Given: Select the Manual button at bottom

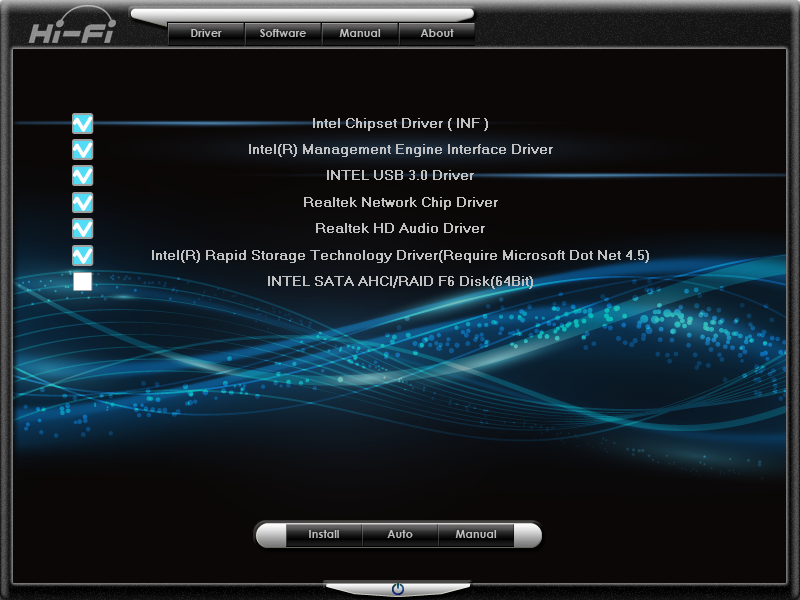Looking at the screenshot, I should click(476, 534).
